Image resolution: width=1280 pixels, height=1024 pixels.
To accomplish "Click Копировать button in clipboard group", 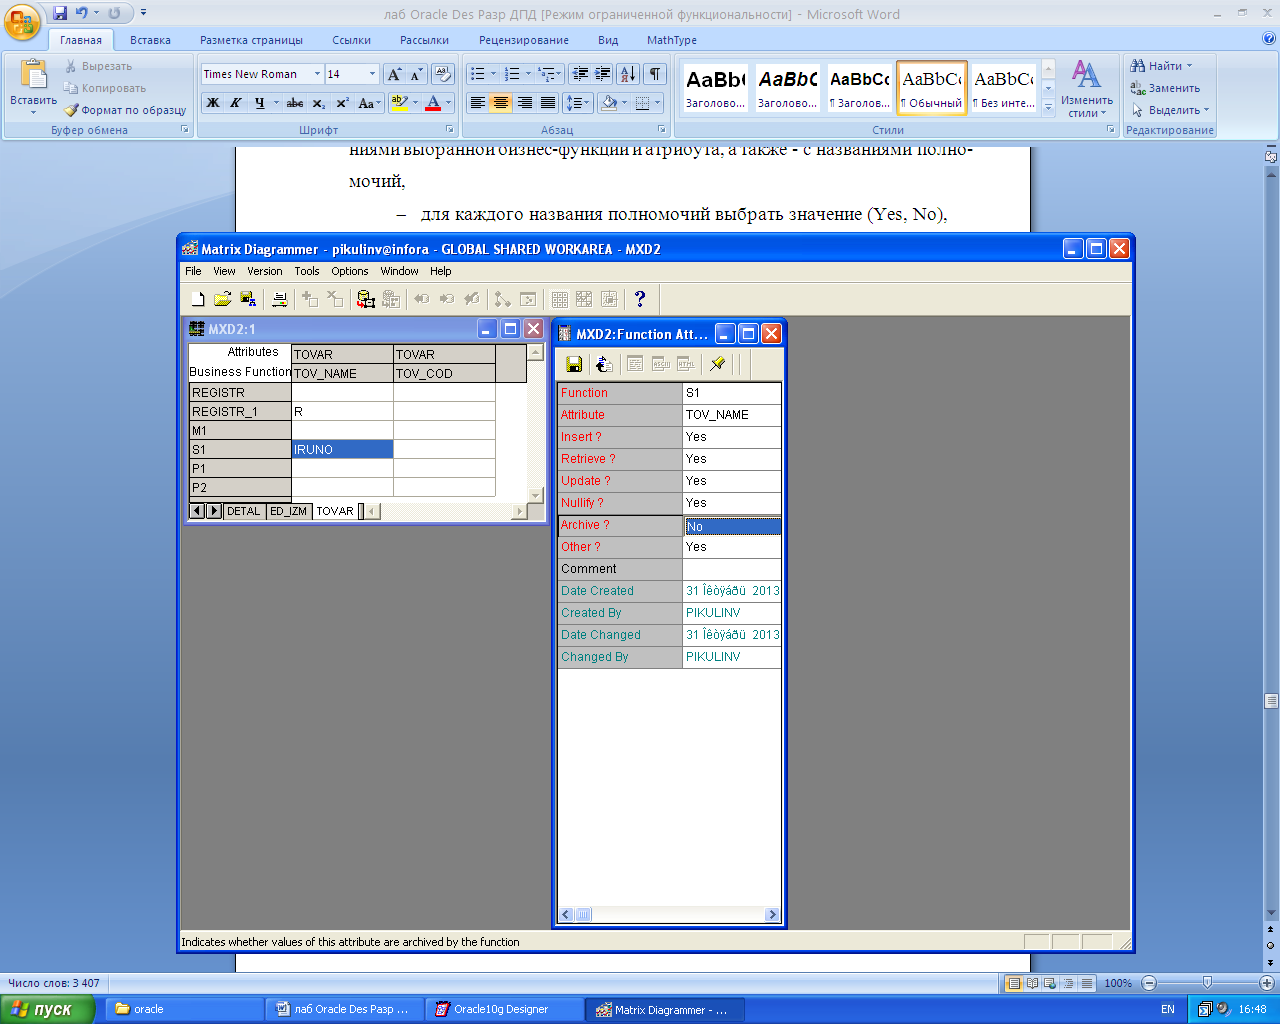I will tap(105, 88).
